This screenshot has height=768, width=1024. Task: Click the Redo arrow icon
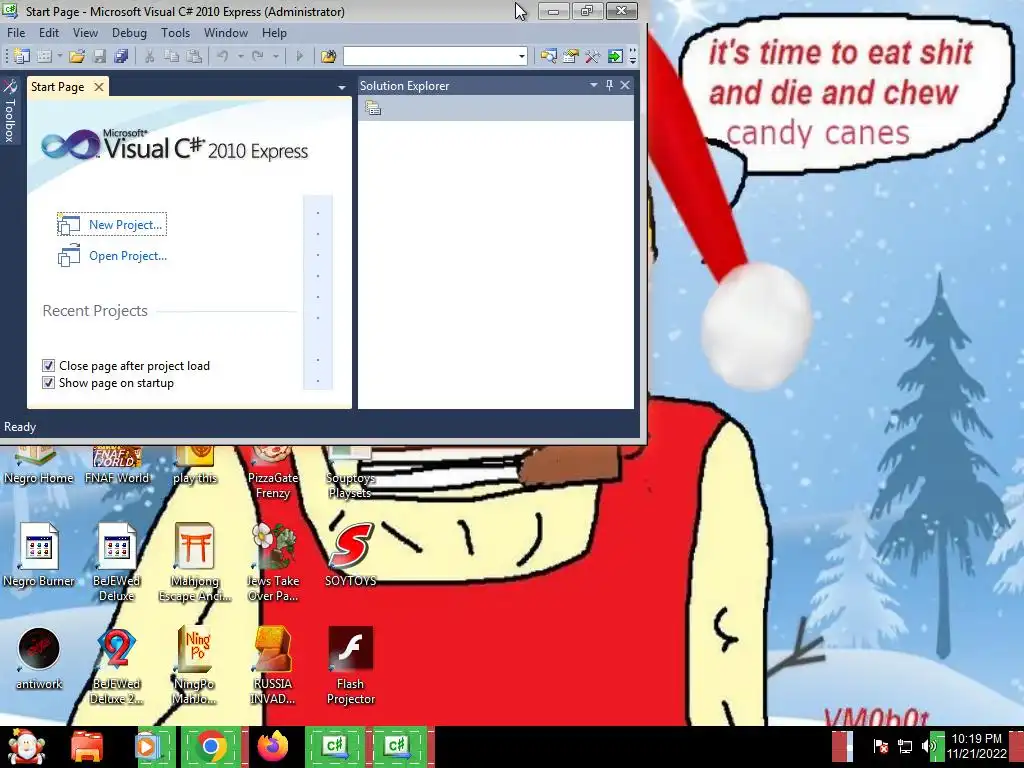[x=258, y=57]
